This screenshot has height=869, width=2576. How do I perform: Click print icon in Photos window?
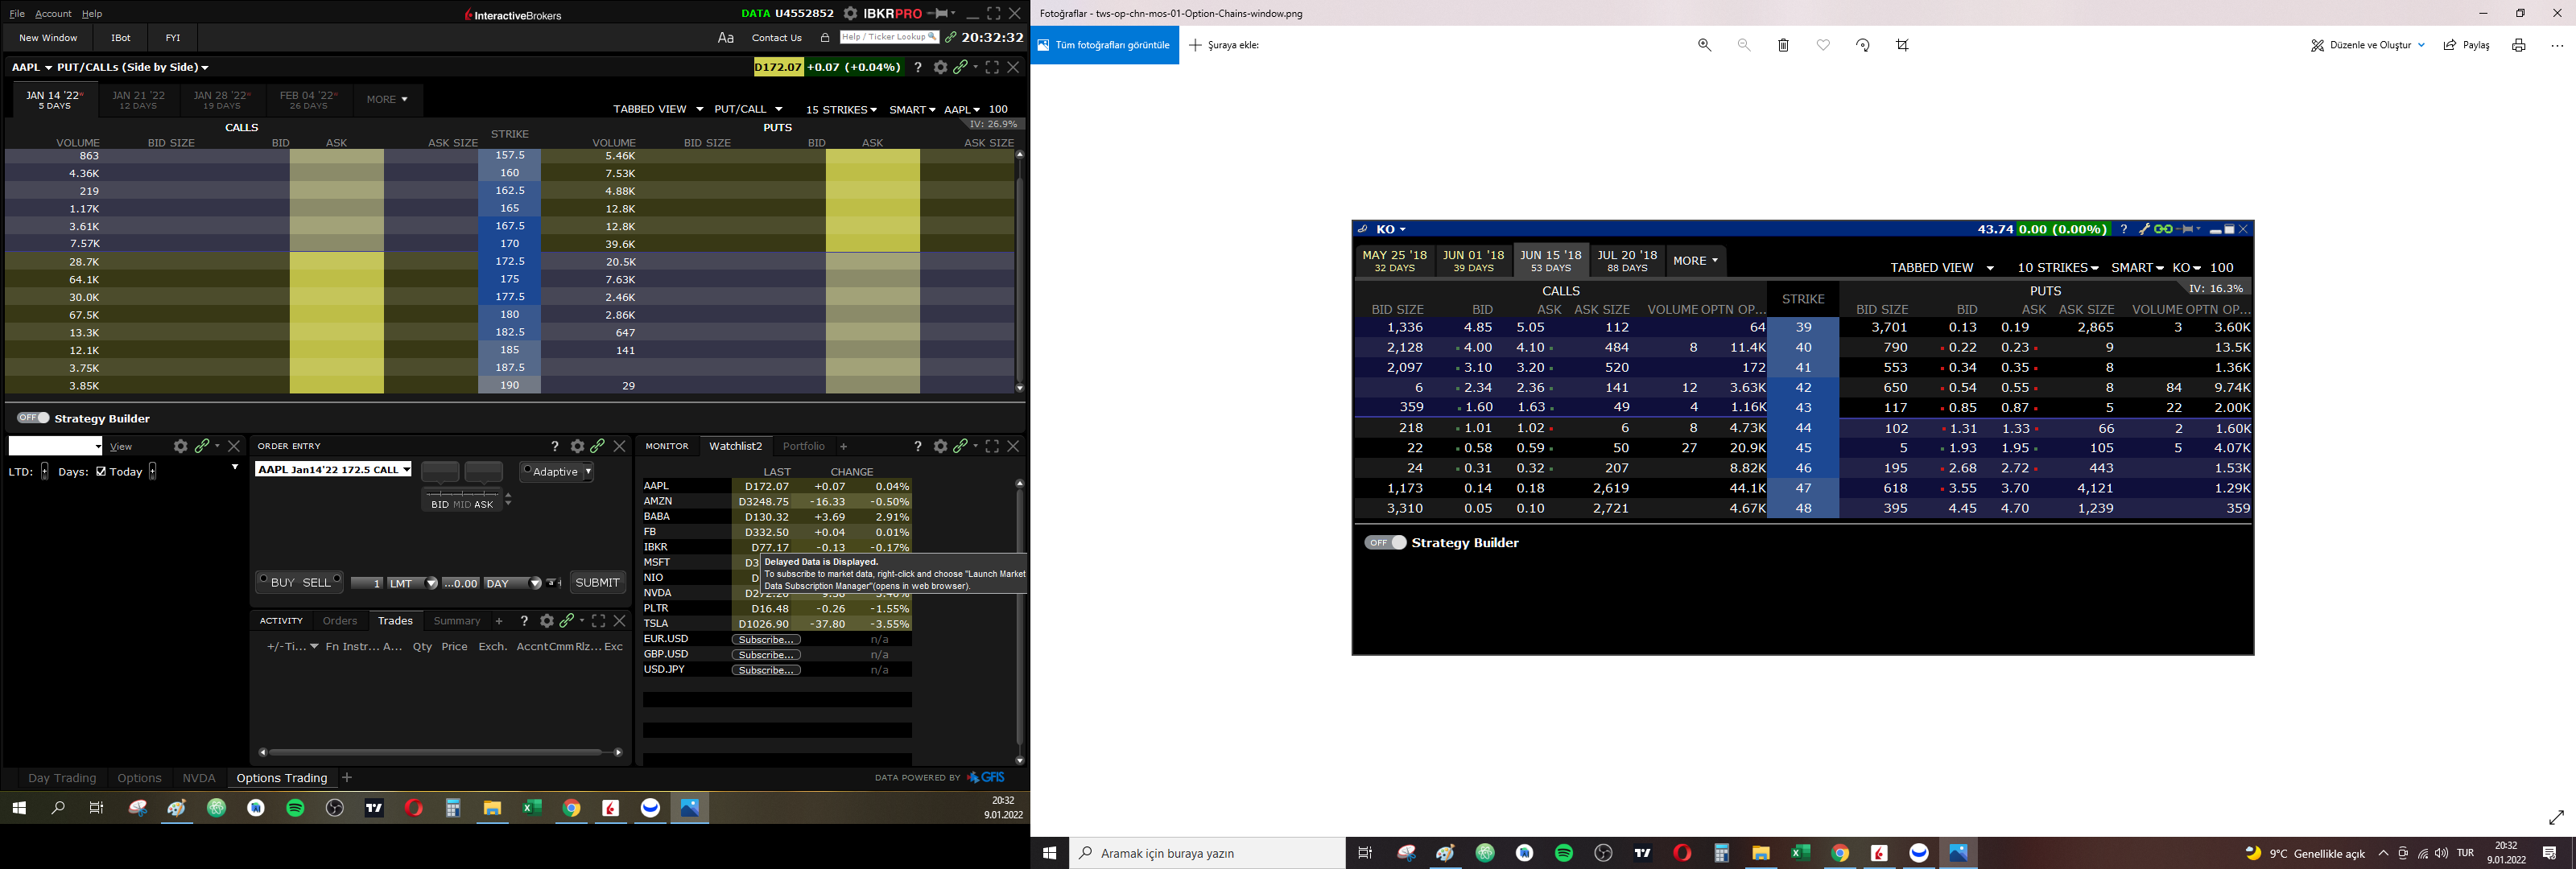2518,45
